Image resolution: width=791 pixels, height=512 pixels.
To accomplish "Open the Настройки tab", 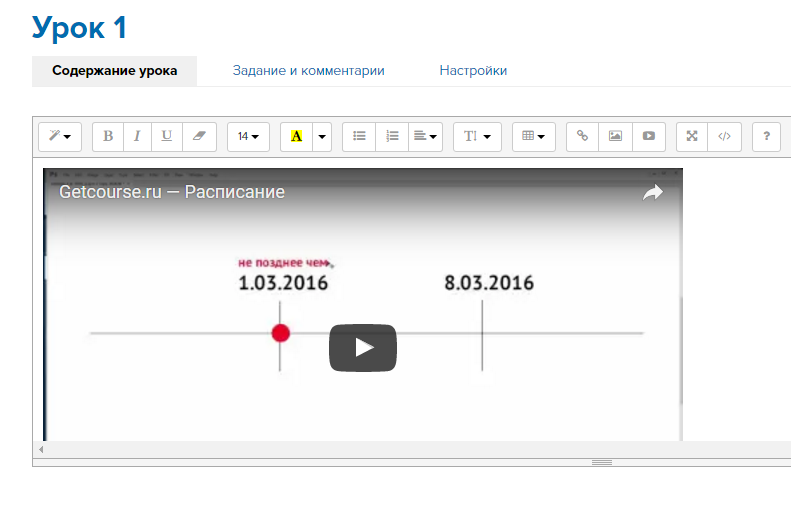I will [x=473, y=71].
